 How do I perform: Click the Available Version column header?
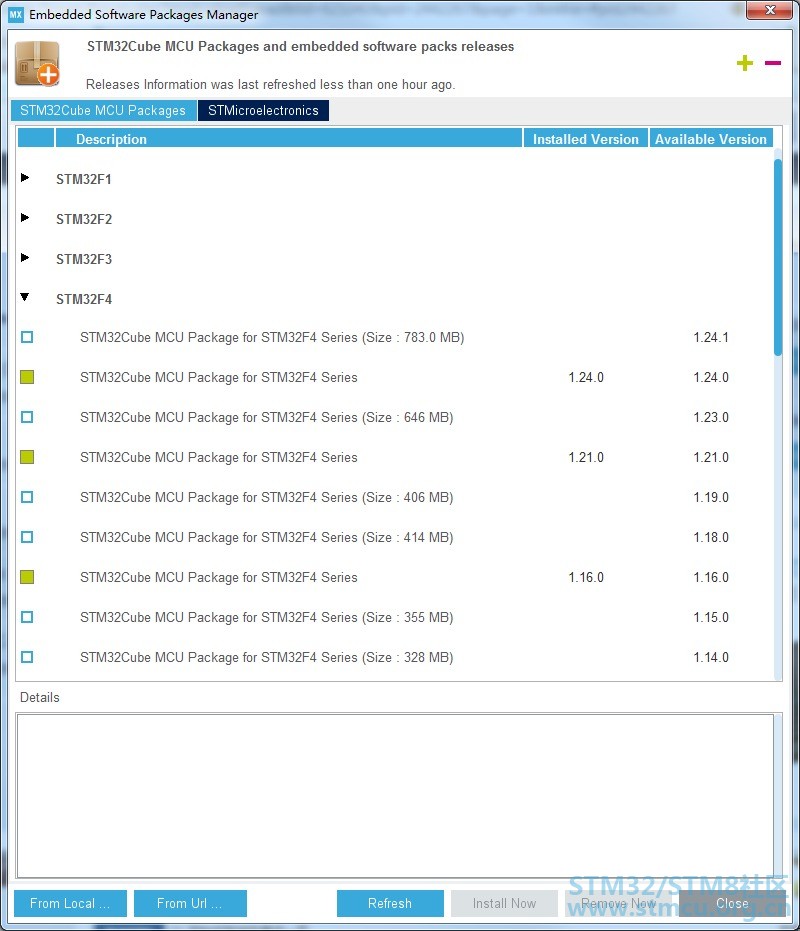click(710, 138)
